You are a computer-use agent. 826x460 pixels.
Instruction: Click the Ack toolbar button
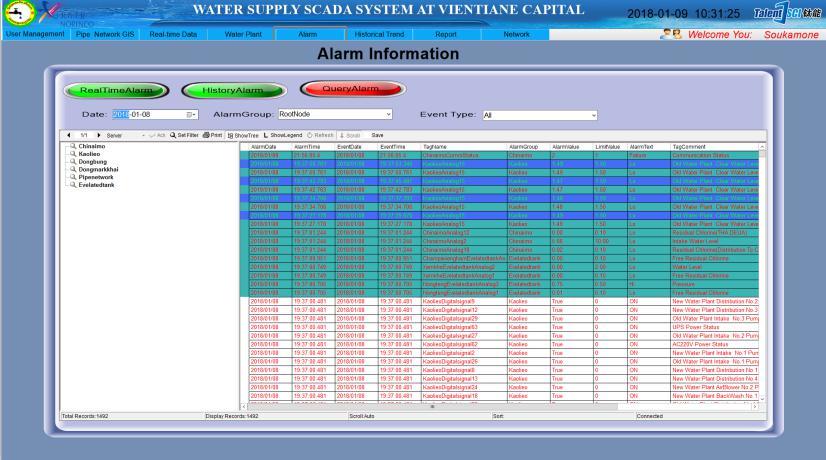pyautogui.click(x=158, y=135)
